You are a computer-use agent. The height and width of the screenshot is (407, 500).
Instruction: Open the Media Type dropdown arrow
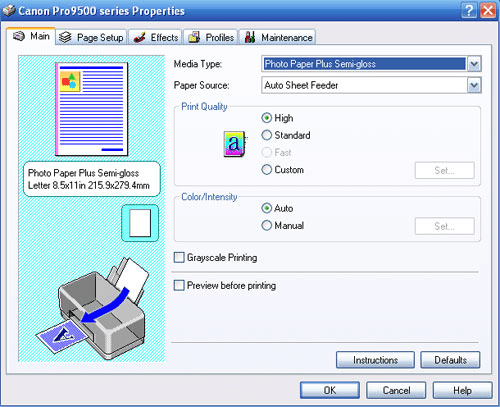tap(474, 64)
